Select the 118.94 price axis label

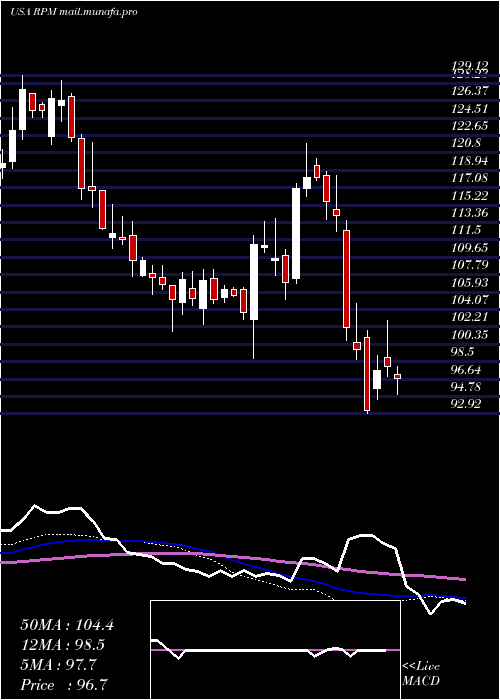click(x=469, y=161)
